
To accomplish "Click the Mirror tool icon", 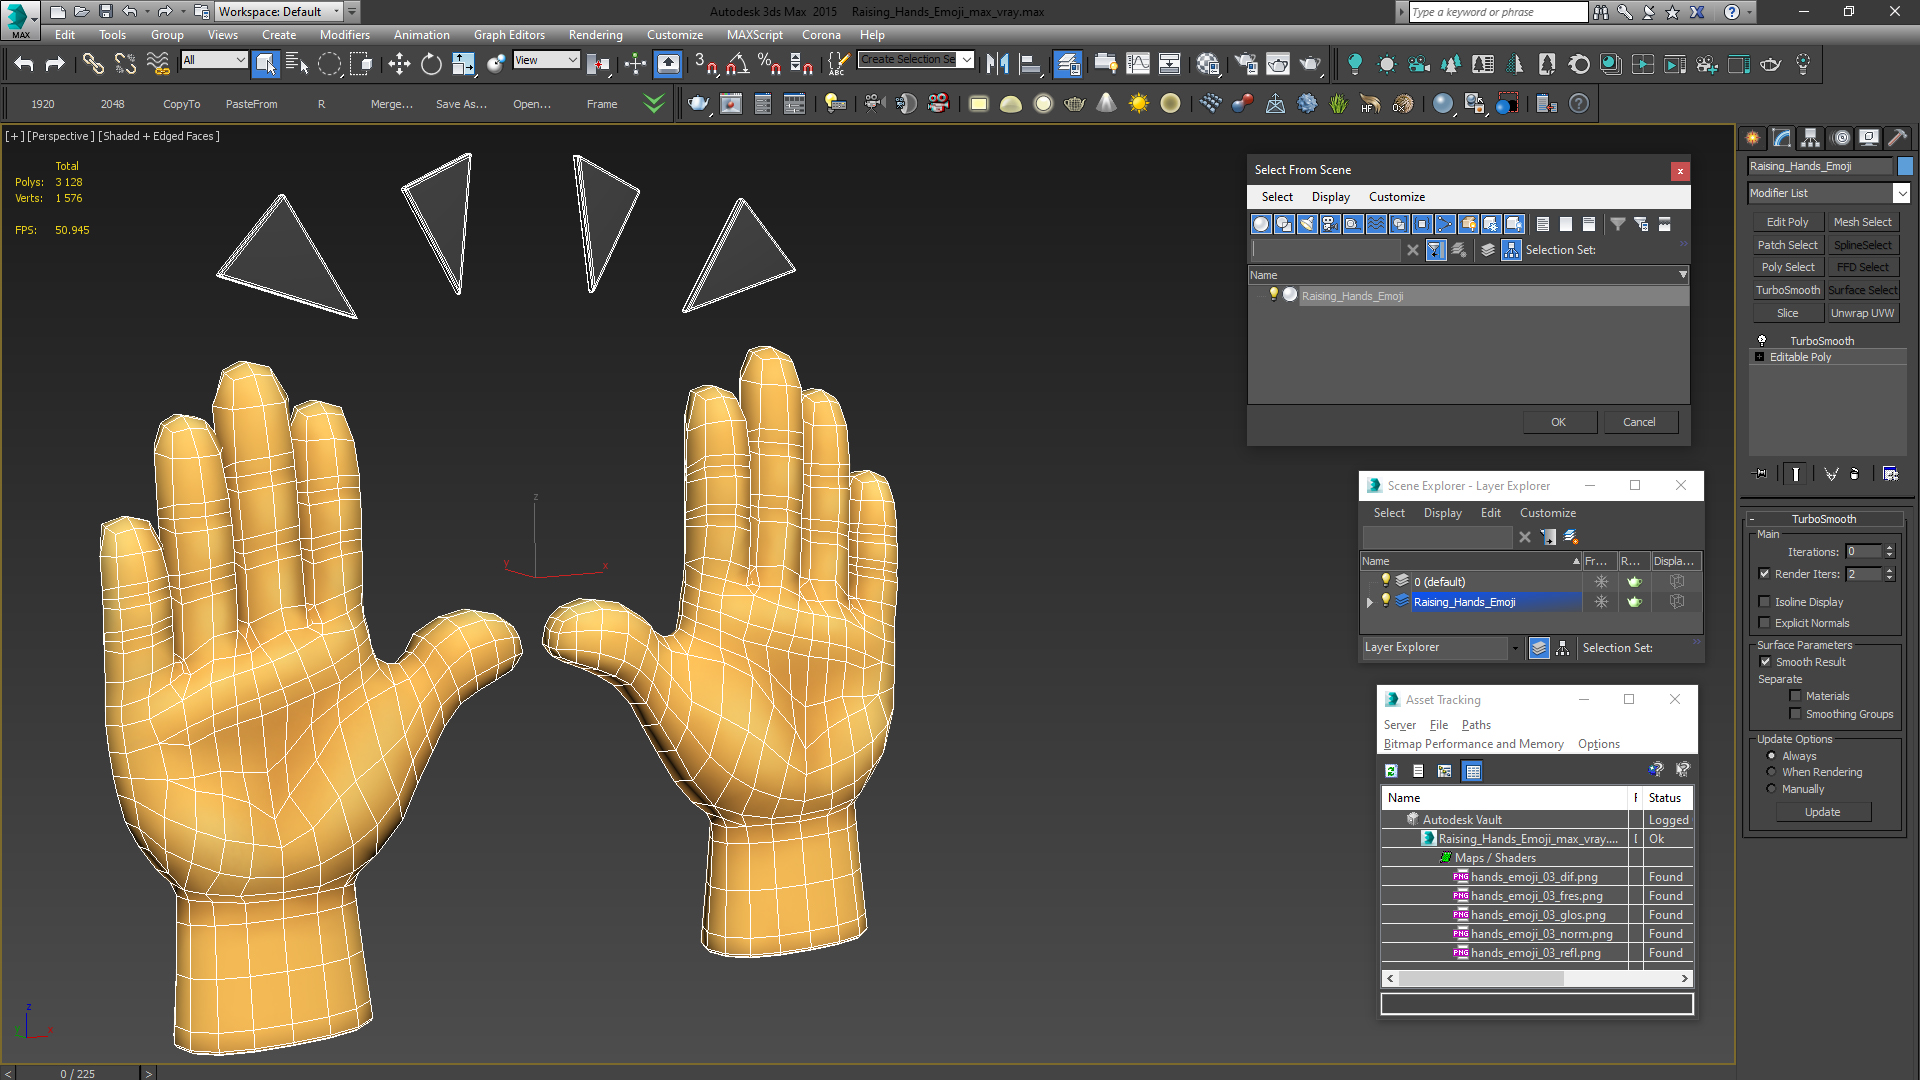I will (997, 65).
